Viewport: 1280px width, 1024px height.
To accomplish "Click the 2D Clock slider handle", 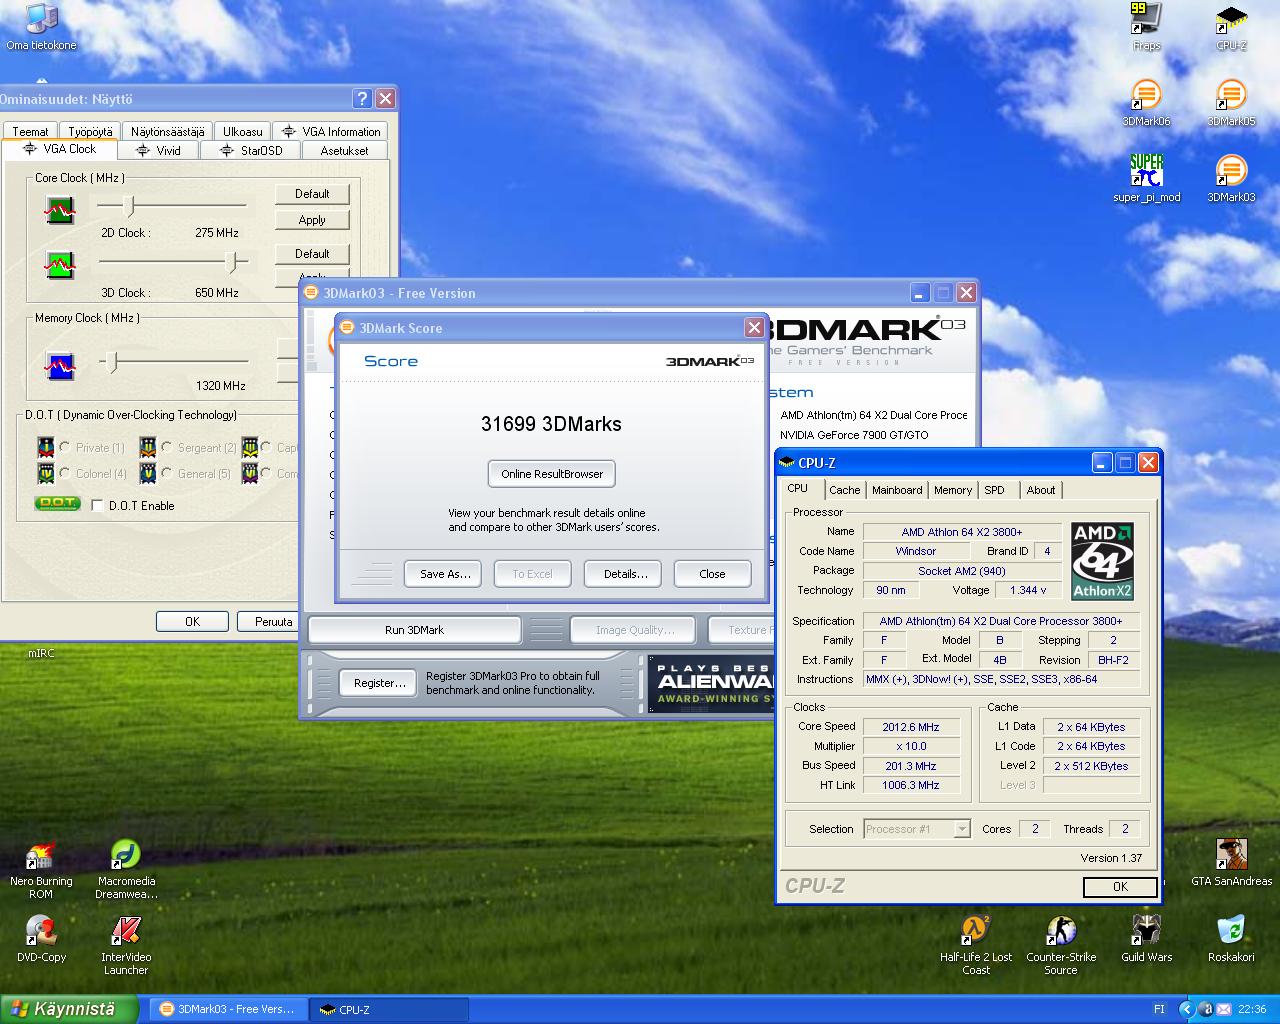I will click(129, 206).
